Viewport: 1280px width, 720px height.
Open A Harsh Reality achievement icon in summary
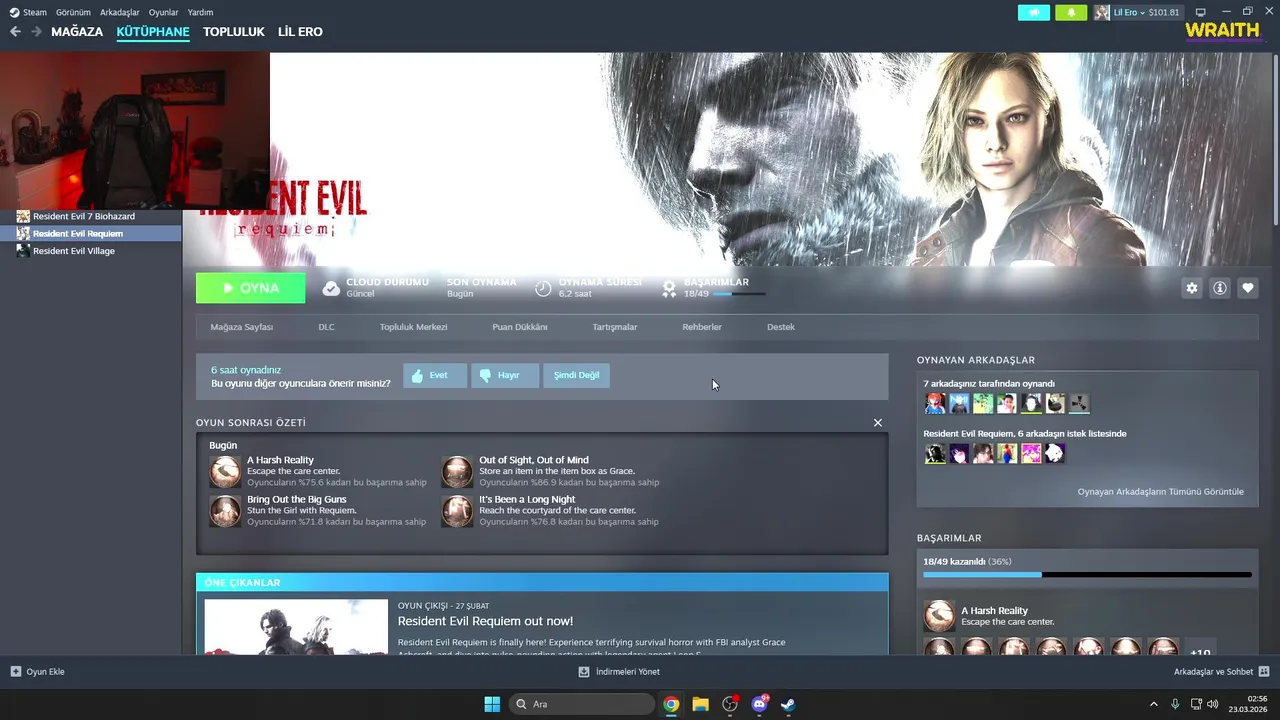click(x=225, y=472)
